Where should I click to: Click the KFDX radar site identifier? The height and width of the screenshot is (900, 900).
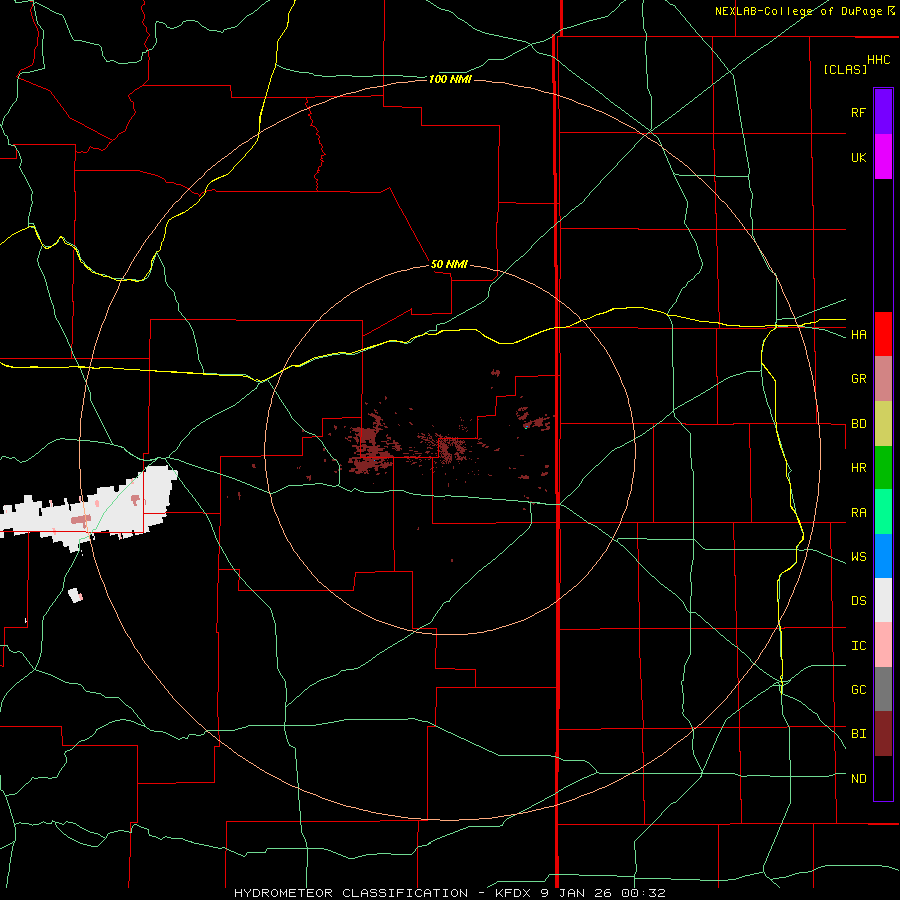click(514, 893)
